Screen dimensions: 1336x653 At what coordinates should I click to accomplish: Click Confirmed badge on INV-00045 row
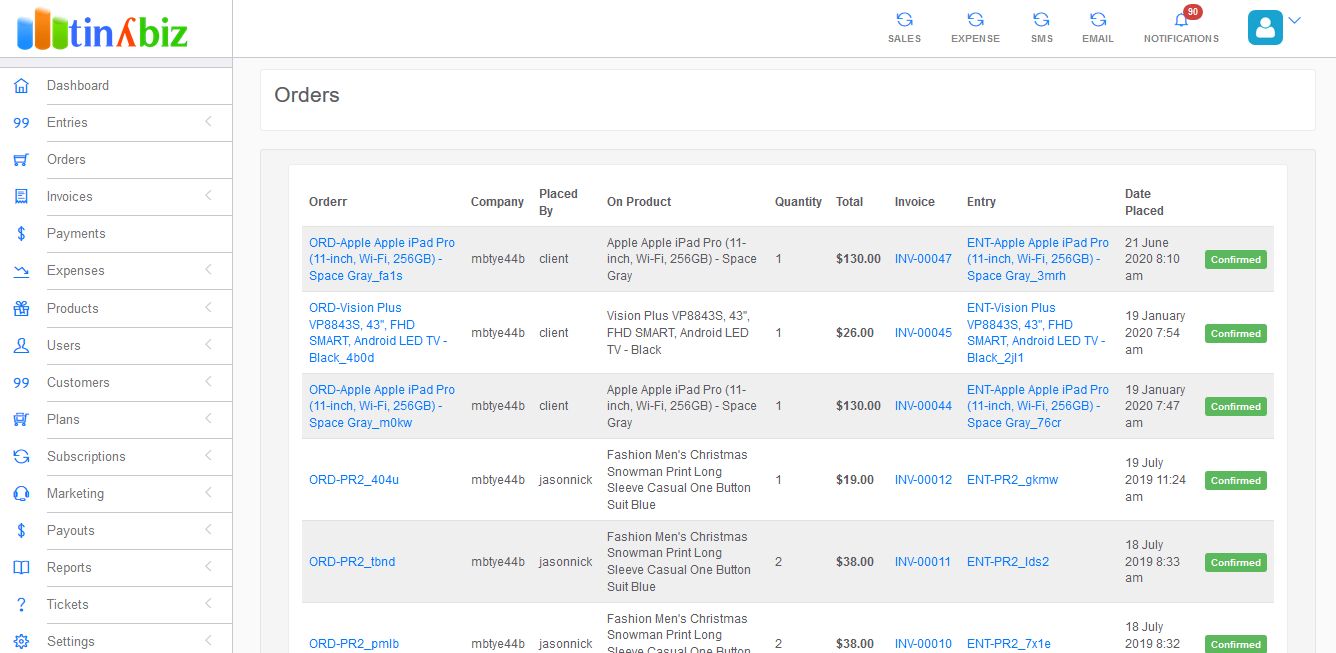1235,333
